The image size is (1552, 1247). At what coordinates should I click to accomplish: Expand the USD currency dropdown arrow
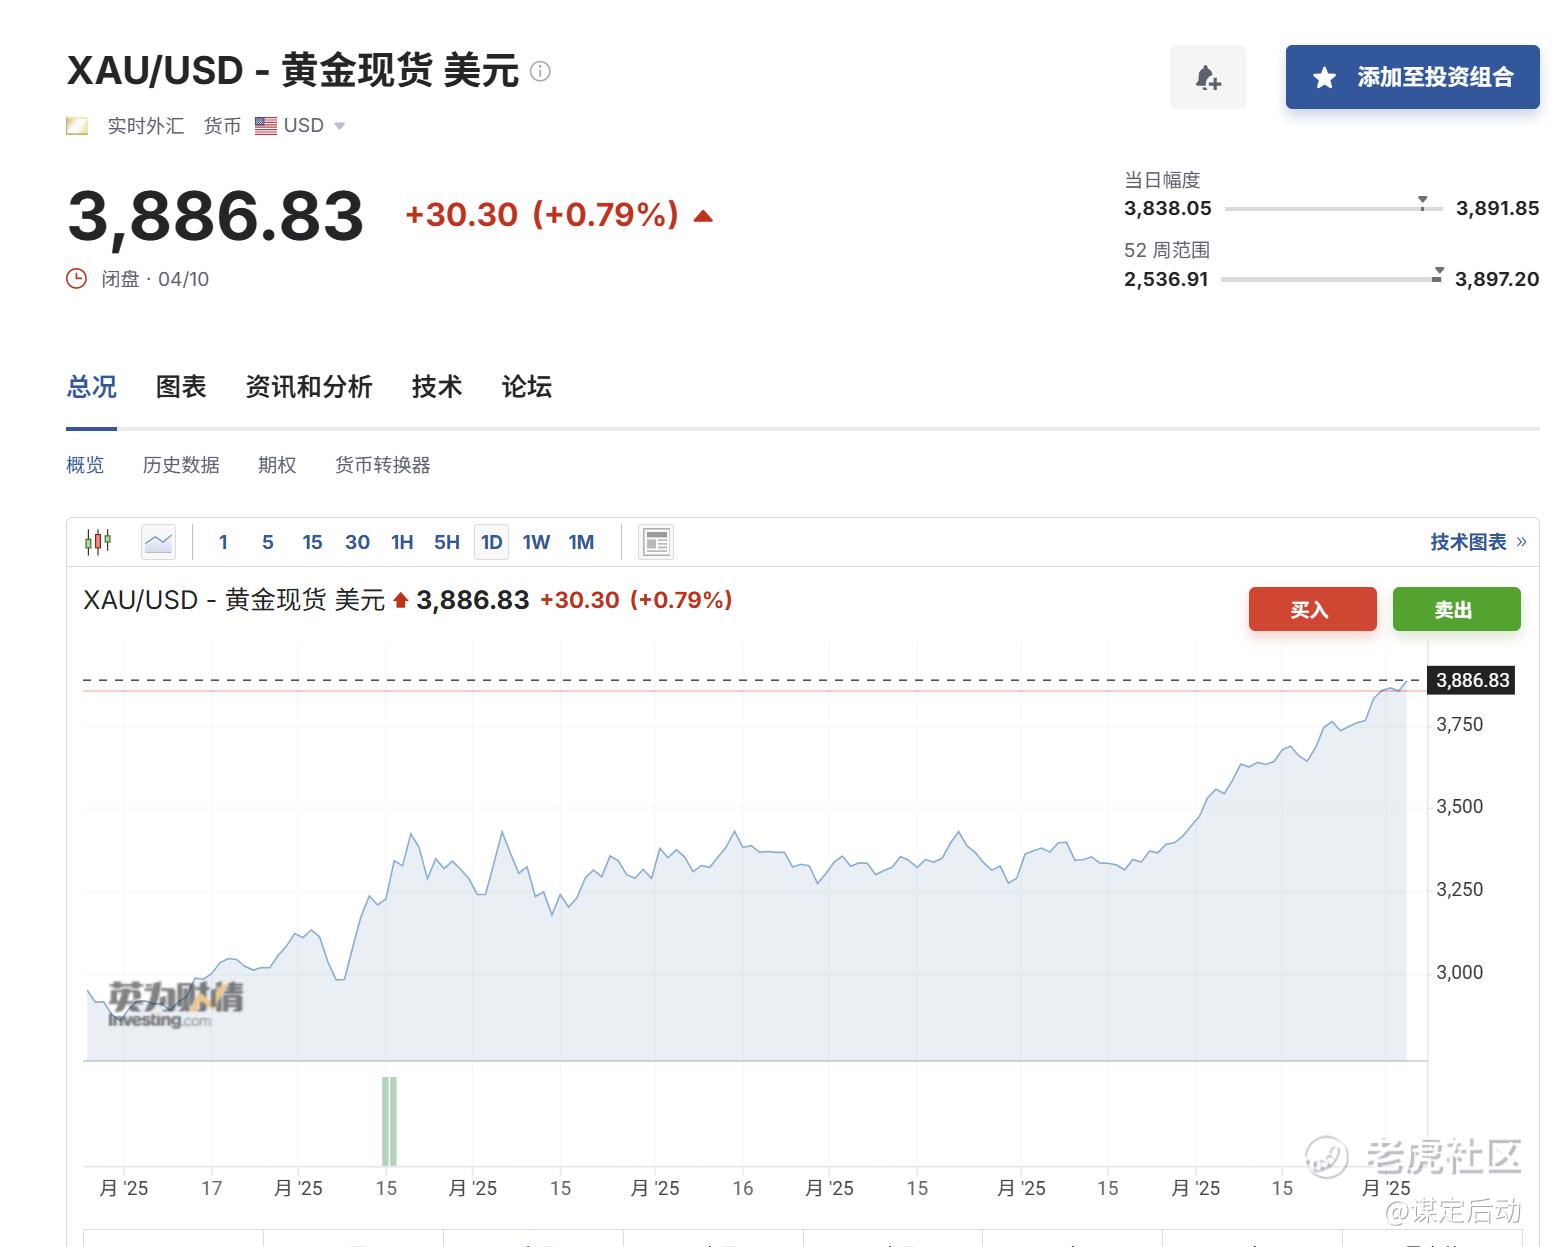339,126
